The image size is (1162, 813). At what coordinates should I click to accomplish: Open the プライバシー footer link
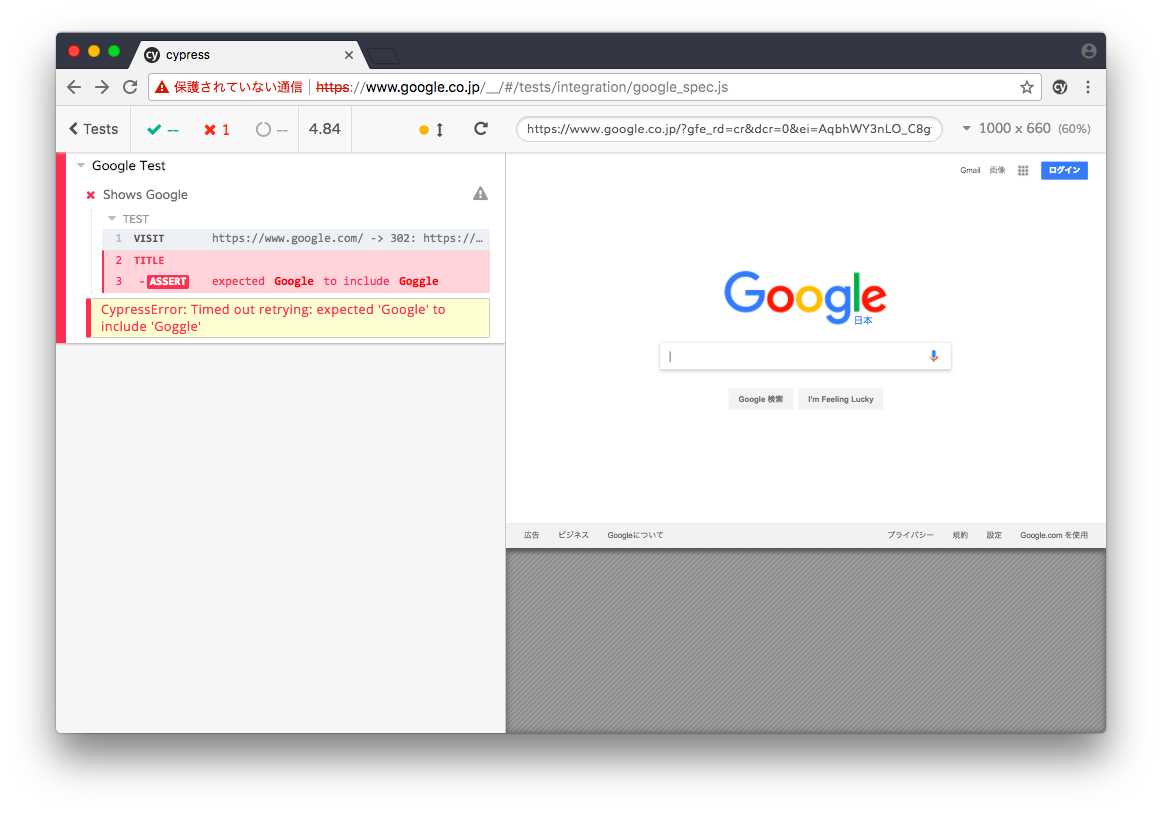(x=910, y=535)
